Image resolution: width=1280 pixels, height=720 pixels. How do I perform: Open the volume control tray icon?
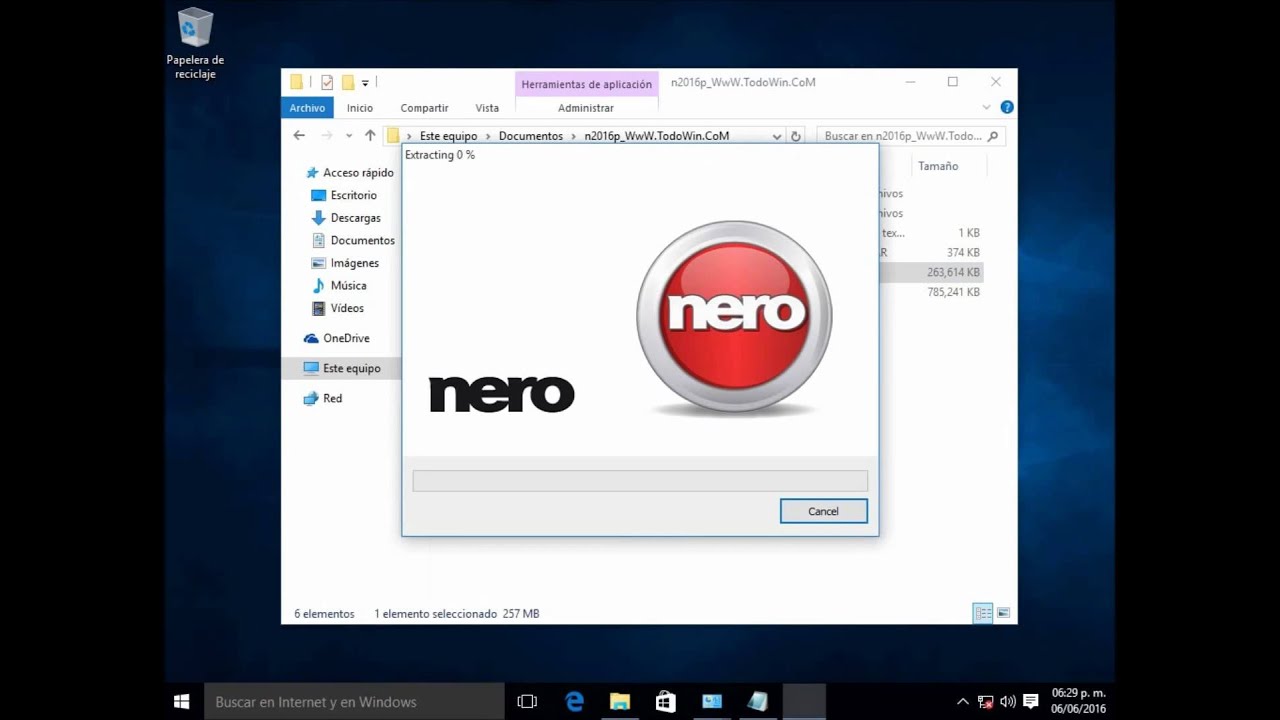pyautogui.click(x=1007, y=702)
